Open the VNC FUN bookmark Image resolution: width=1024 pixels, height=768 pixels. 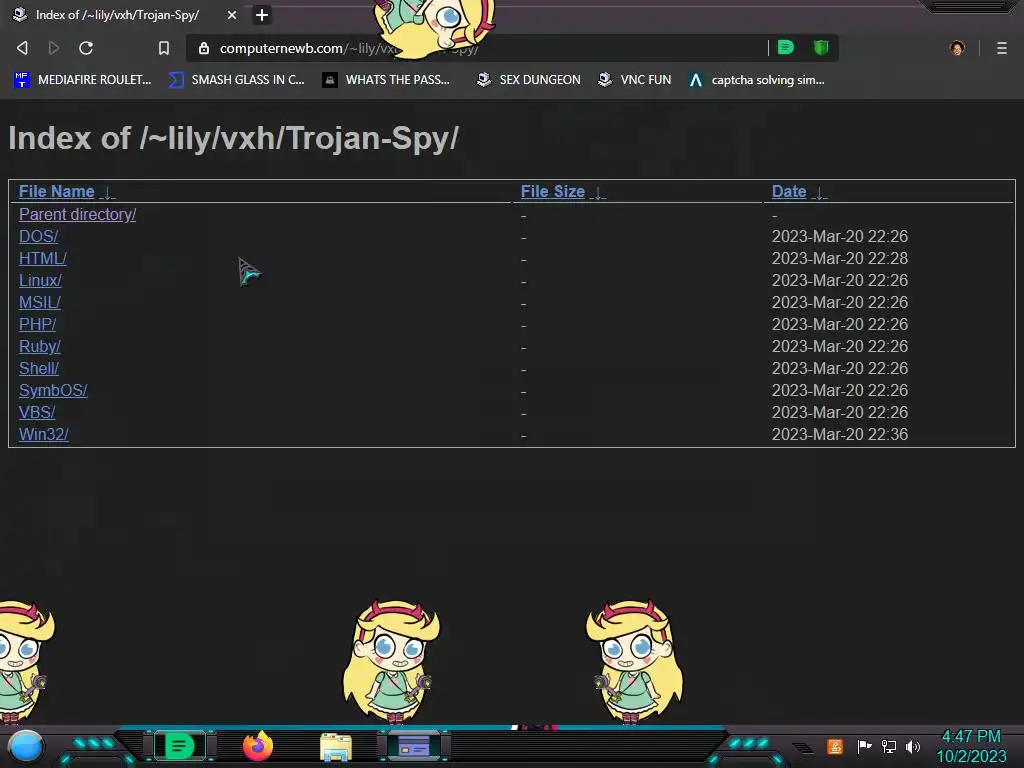click(635, 80)
